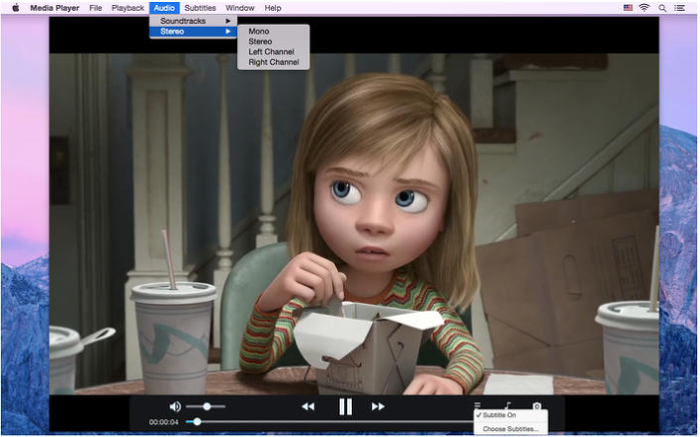Image resolution: width=700 pixels, height=437 pixels.
Task: Open the Media Player application menu
Action: point(54,8)
